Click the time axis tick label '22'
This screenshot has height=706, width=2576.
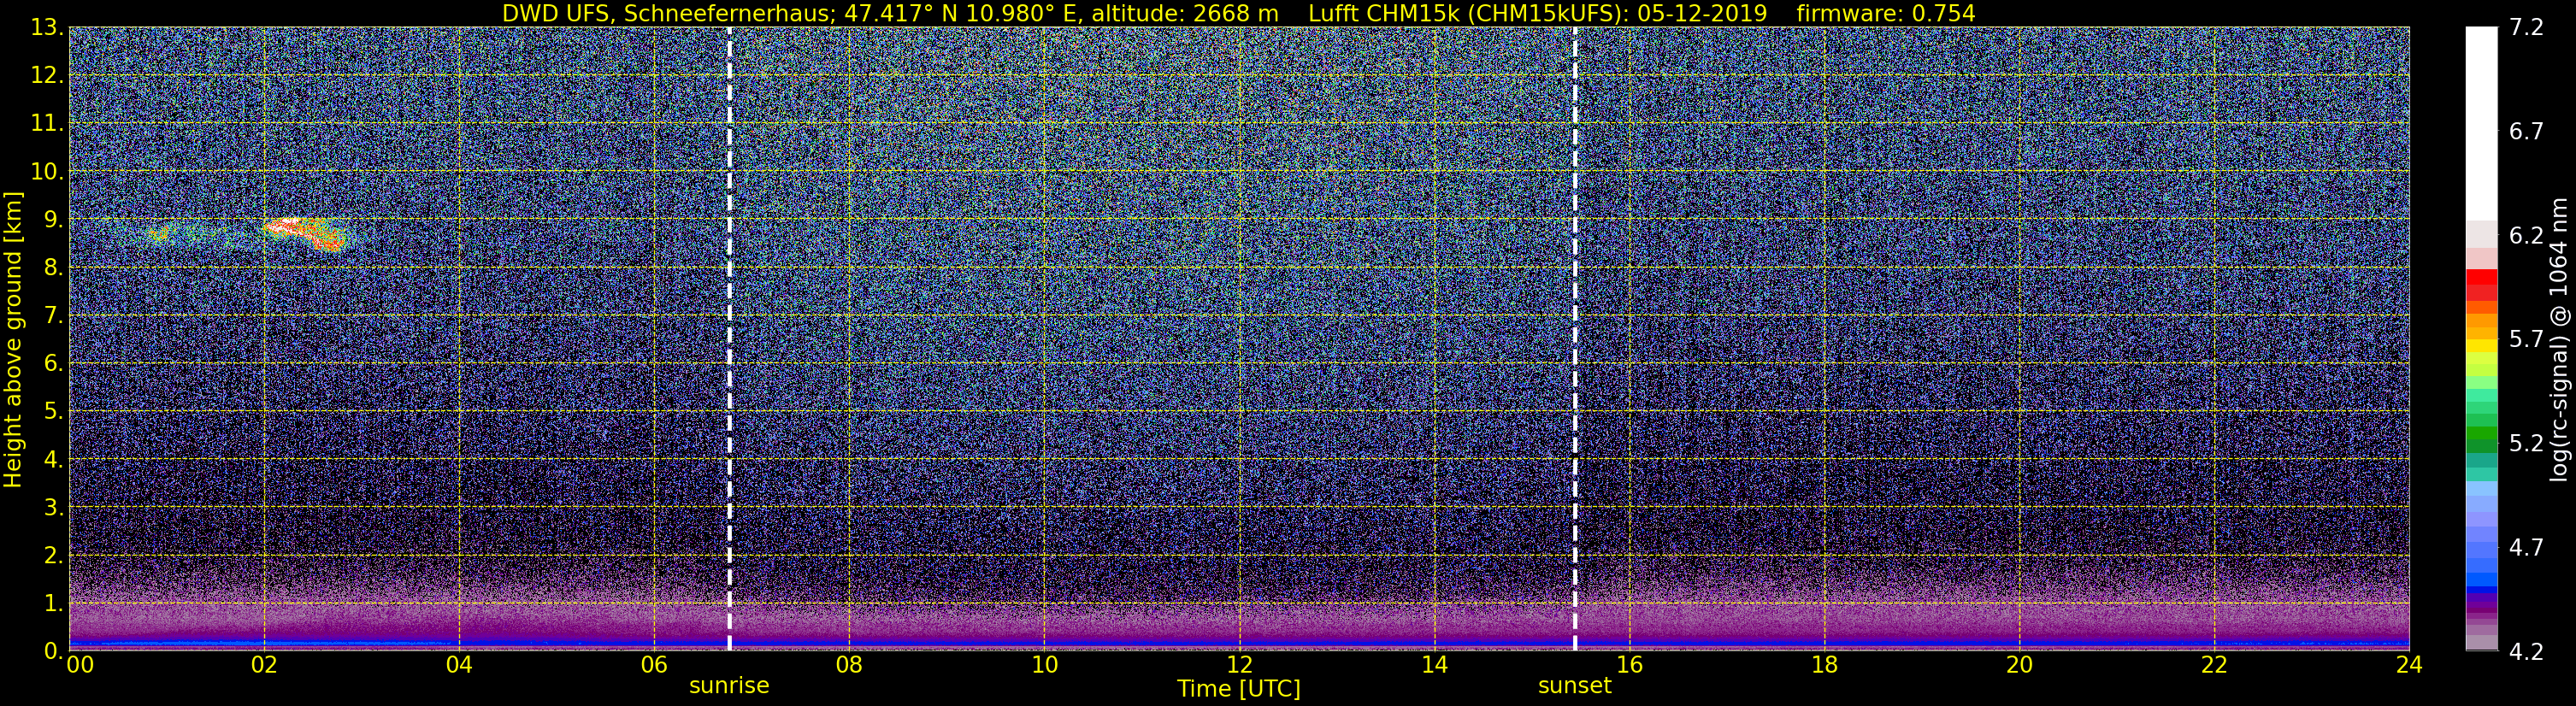pyautogui.click(x=2214, y=665)
